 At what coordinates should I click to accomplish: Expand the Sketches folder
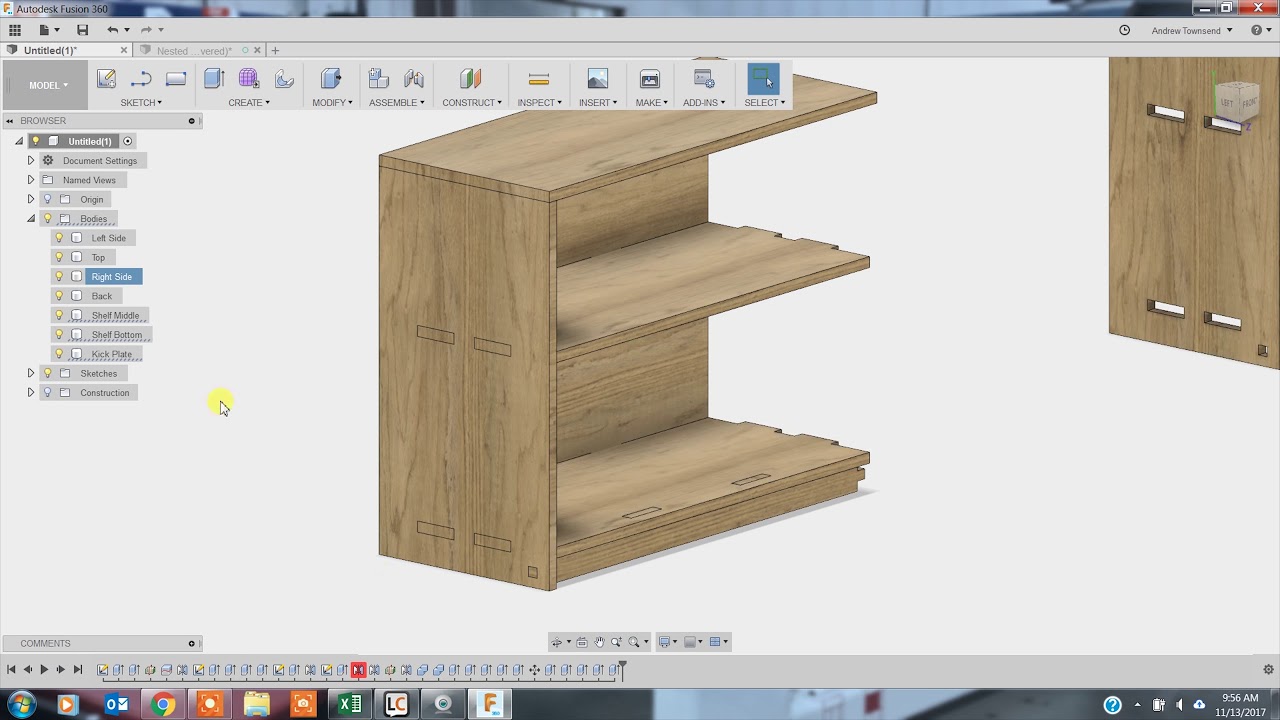coord(31,373)
